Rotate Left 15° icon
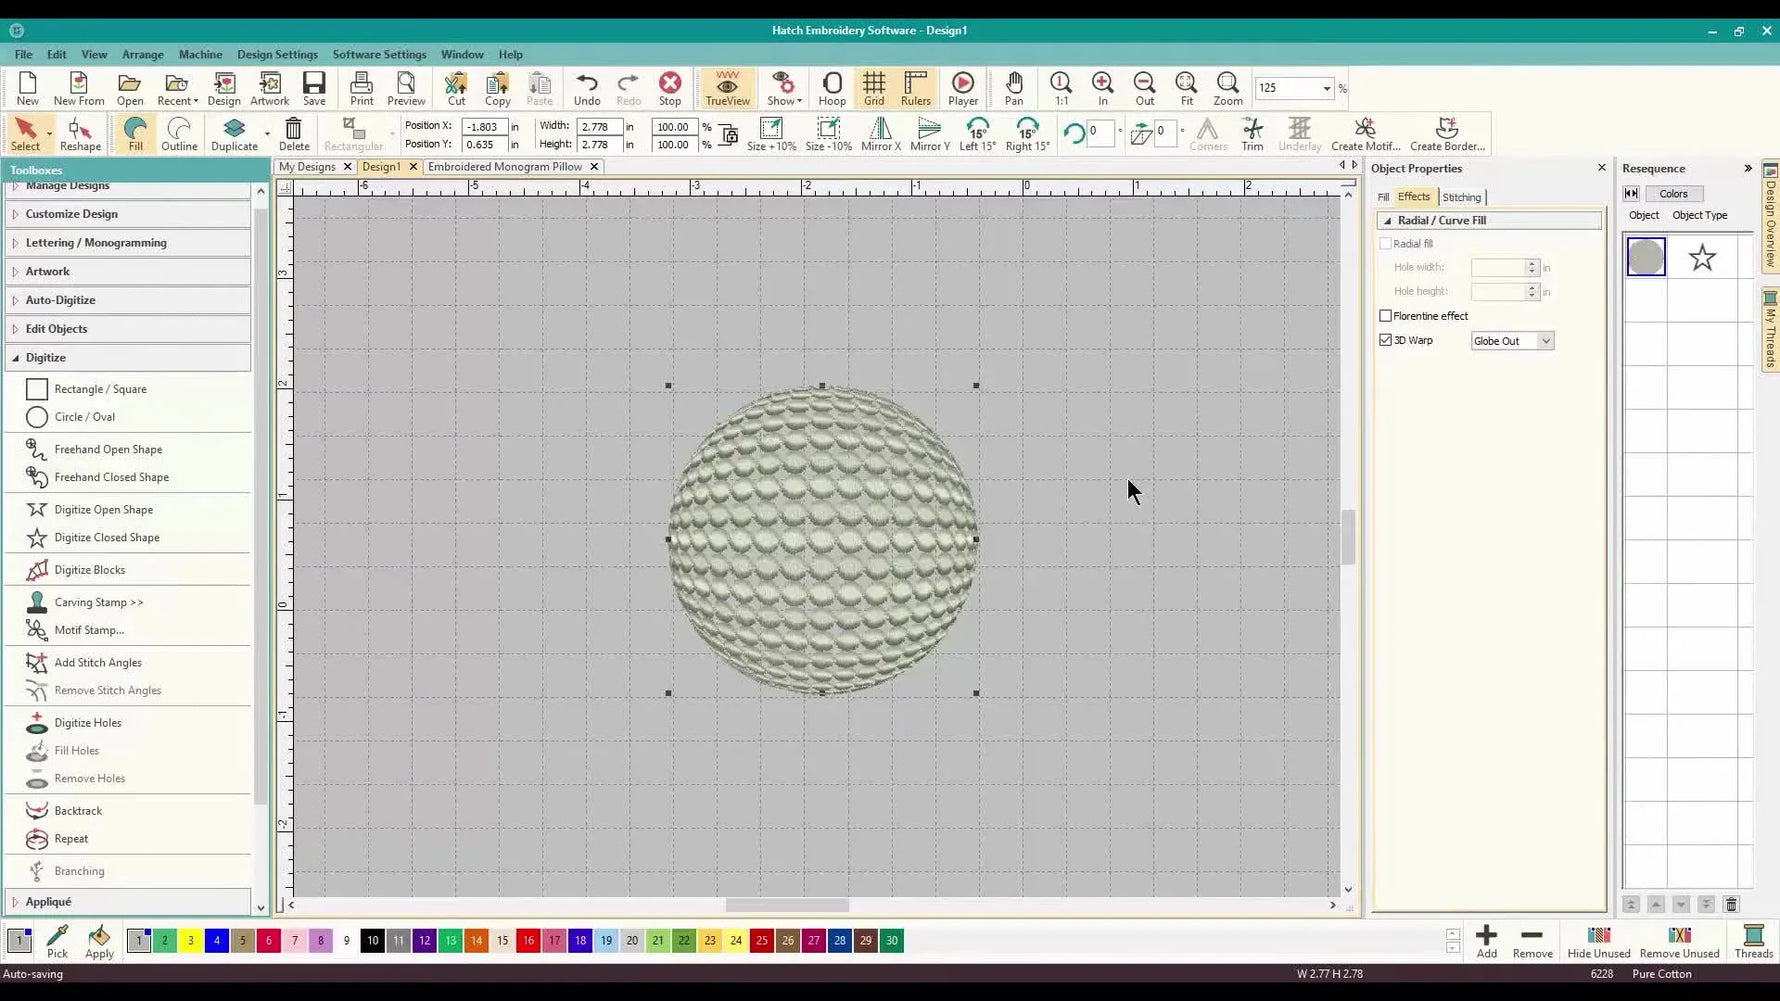Screen dimensions: 1780x1001 (x=978, y=134)
